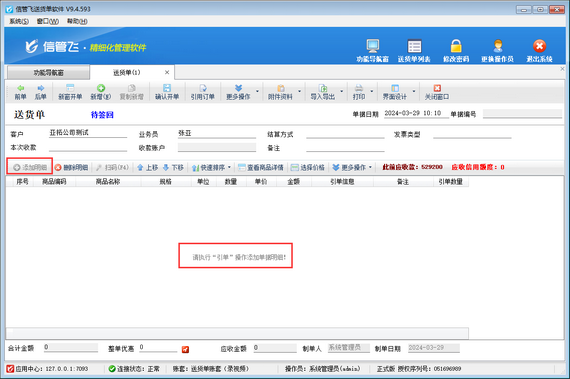
Task: Click the red icon beside 整单优惠
Action: click(x=185, y=349)
